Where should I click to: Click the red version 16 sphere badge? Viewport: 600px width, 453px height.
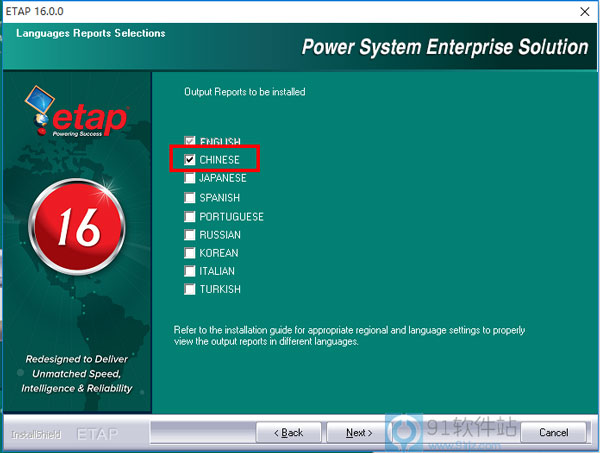[x=78, y=227]
